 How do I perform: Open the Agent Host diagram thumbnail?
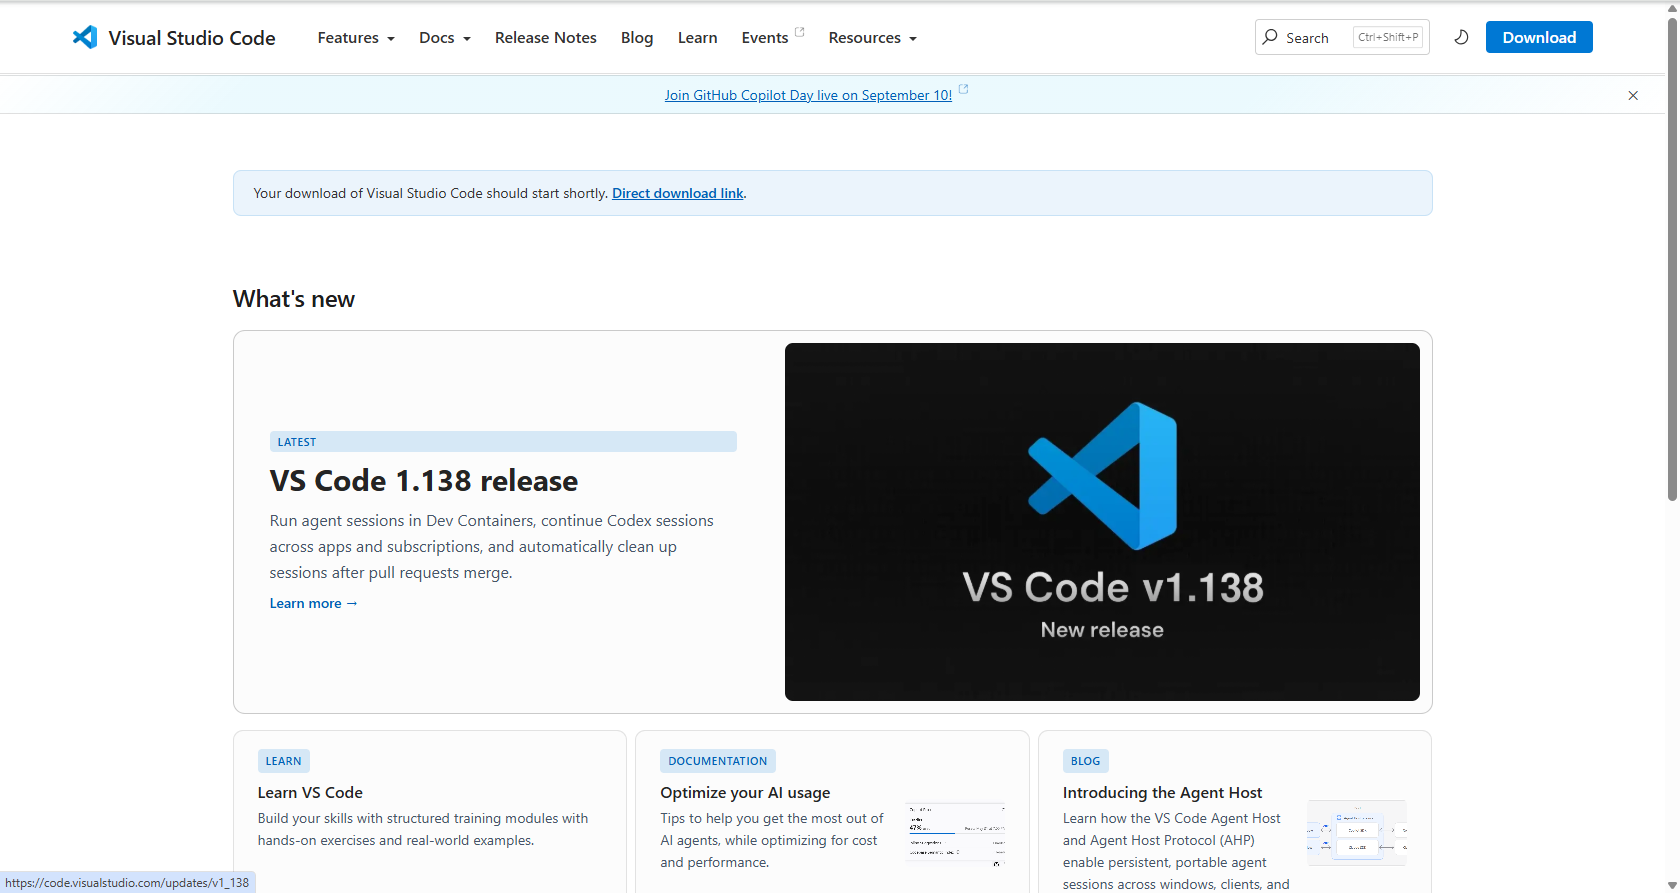(1357, 833)
